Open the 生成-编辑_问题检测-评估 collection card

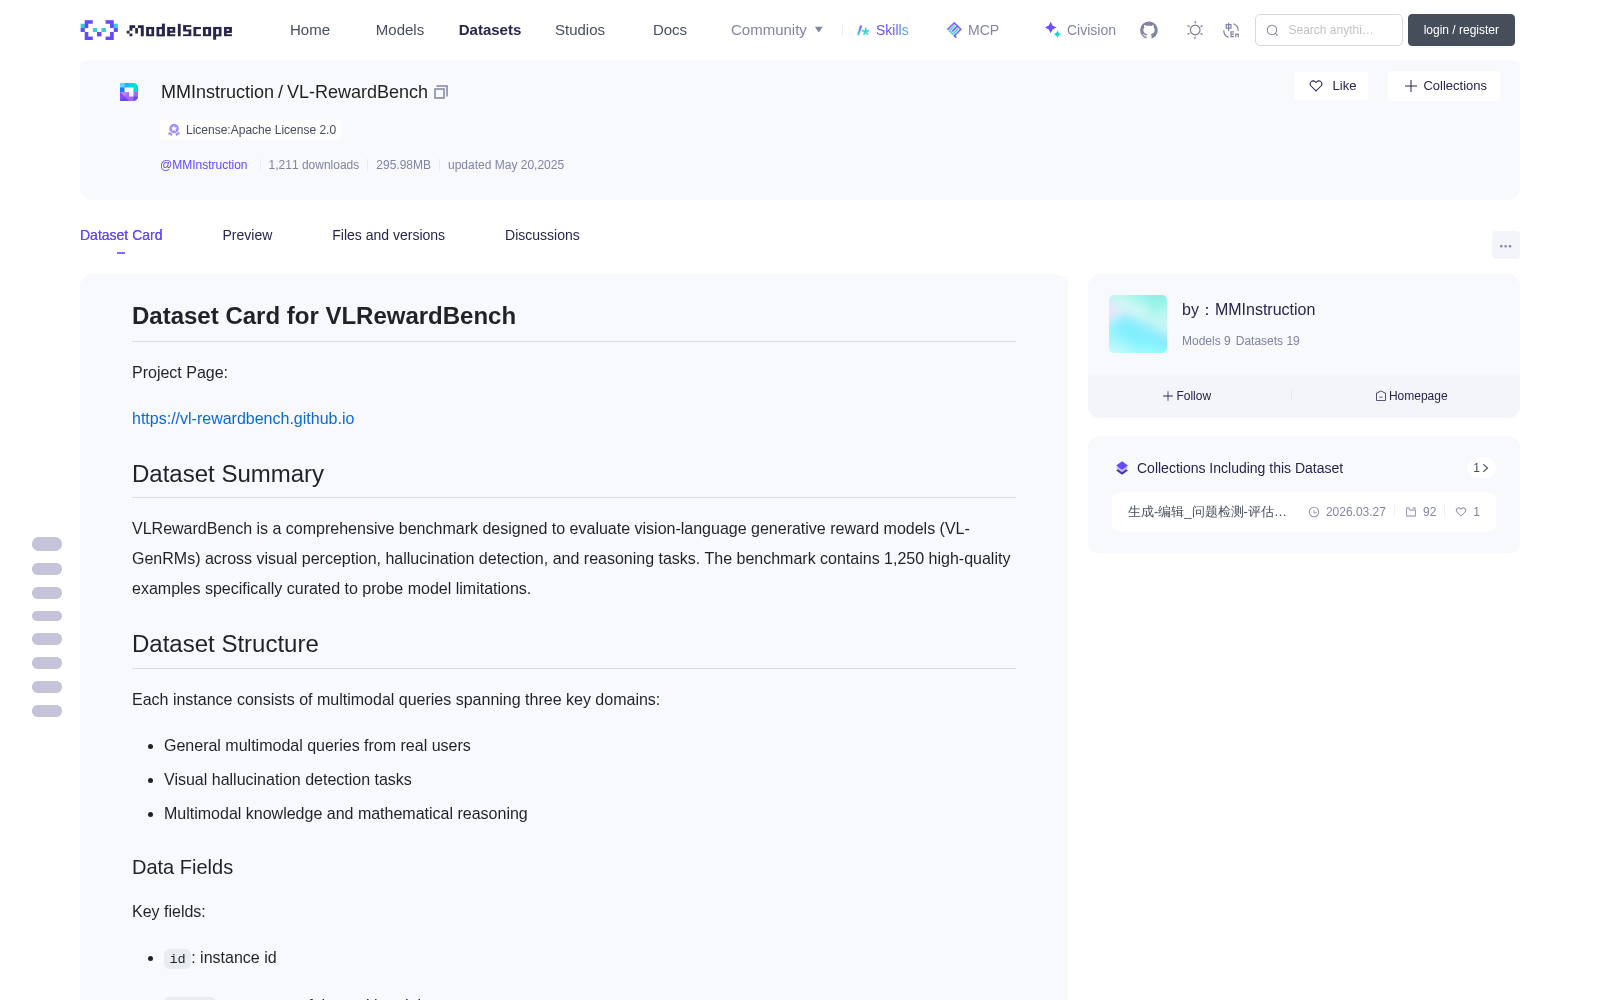point(1304,512)
